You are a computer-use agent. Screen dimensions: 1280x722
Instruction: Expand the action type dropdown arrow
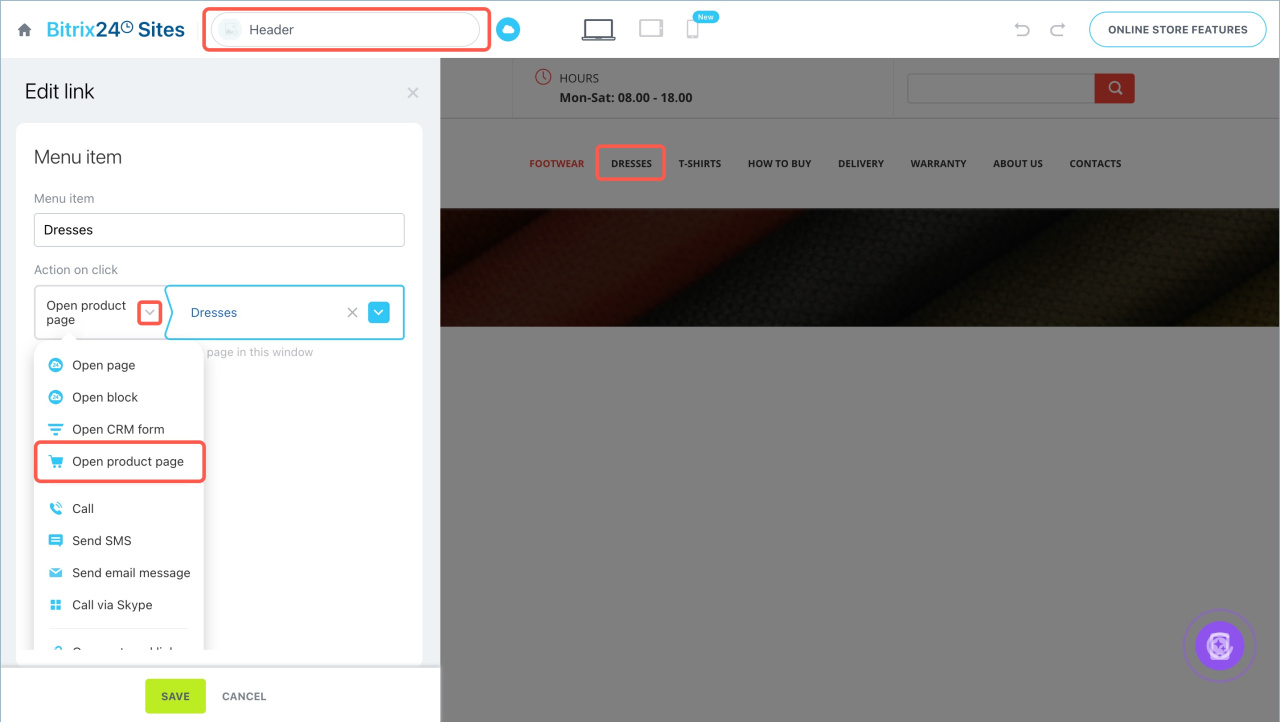pos(149,313)
